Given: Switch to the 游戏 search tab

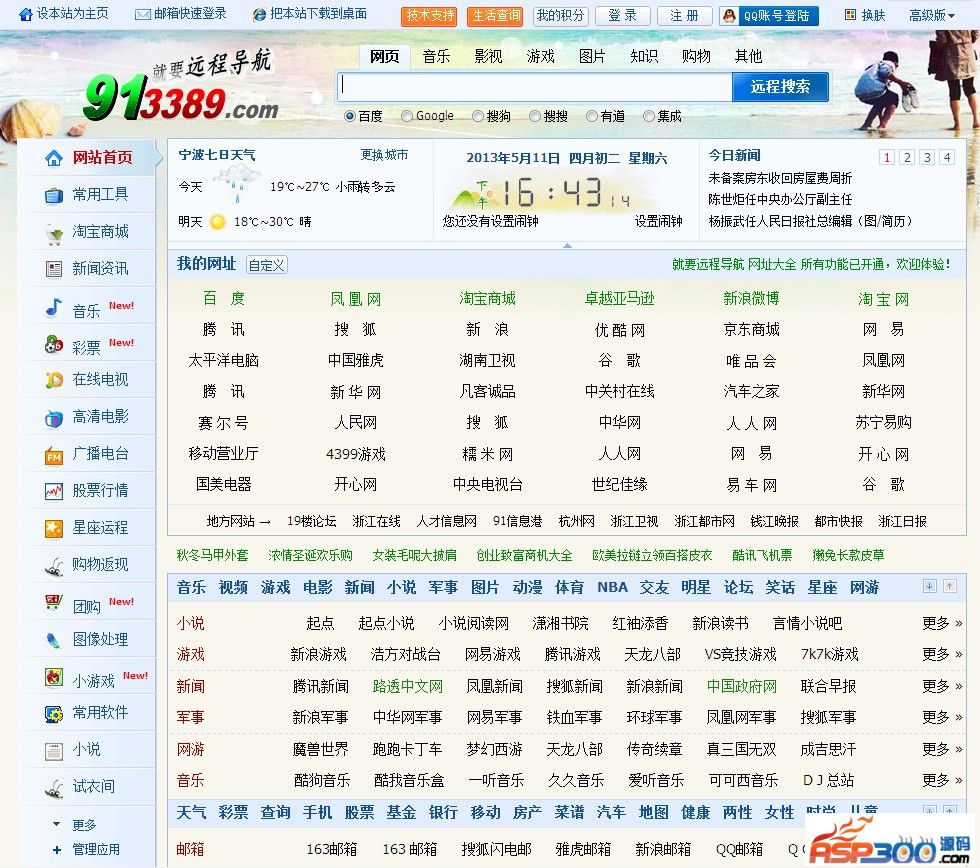Looking at the screenshot, I should (541, 57).
